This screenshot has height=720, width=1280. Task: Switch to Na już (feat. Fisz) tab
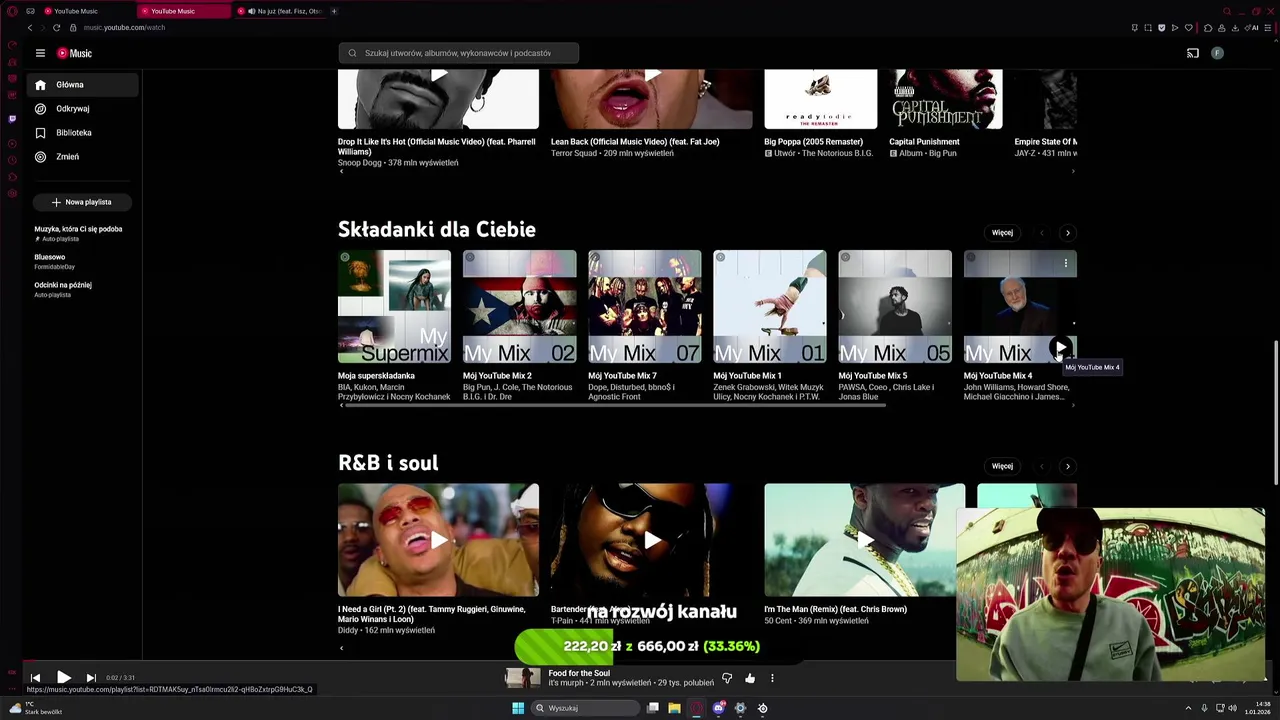[282, 11]
